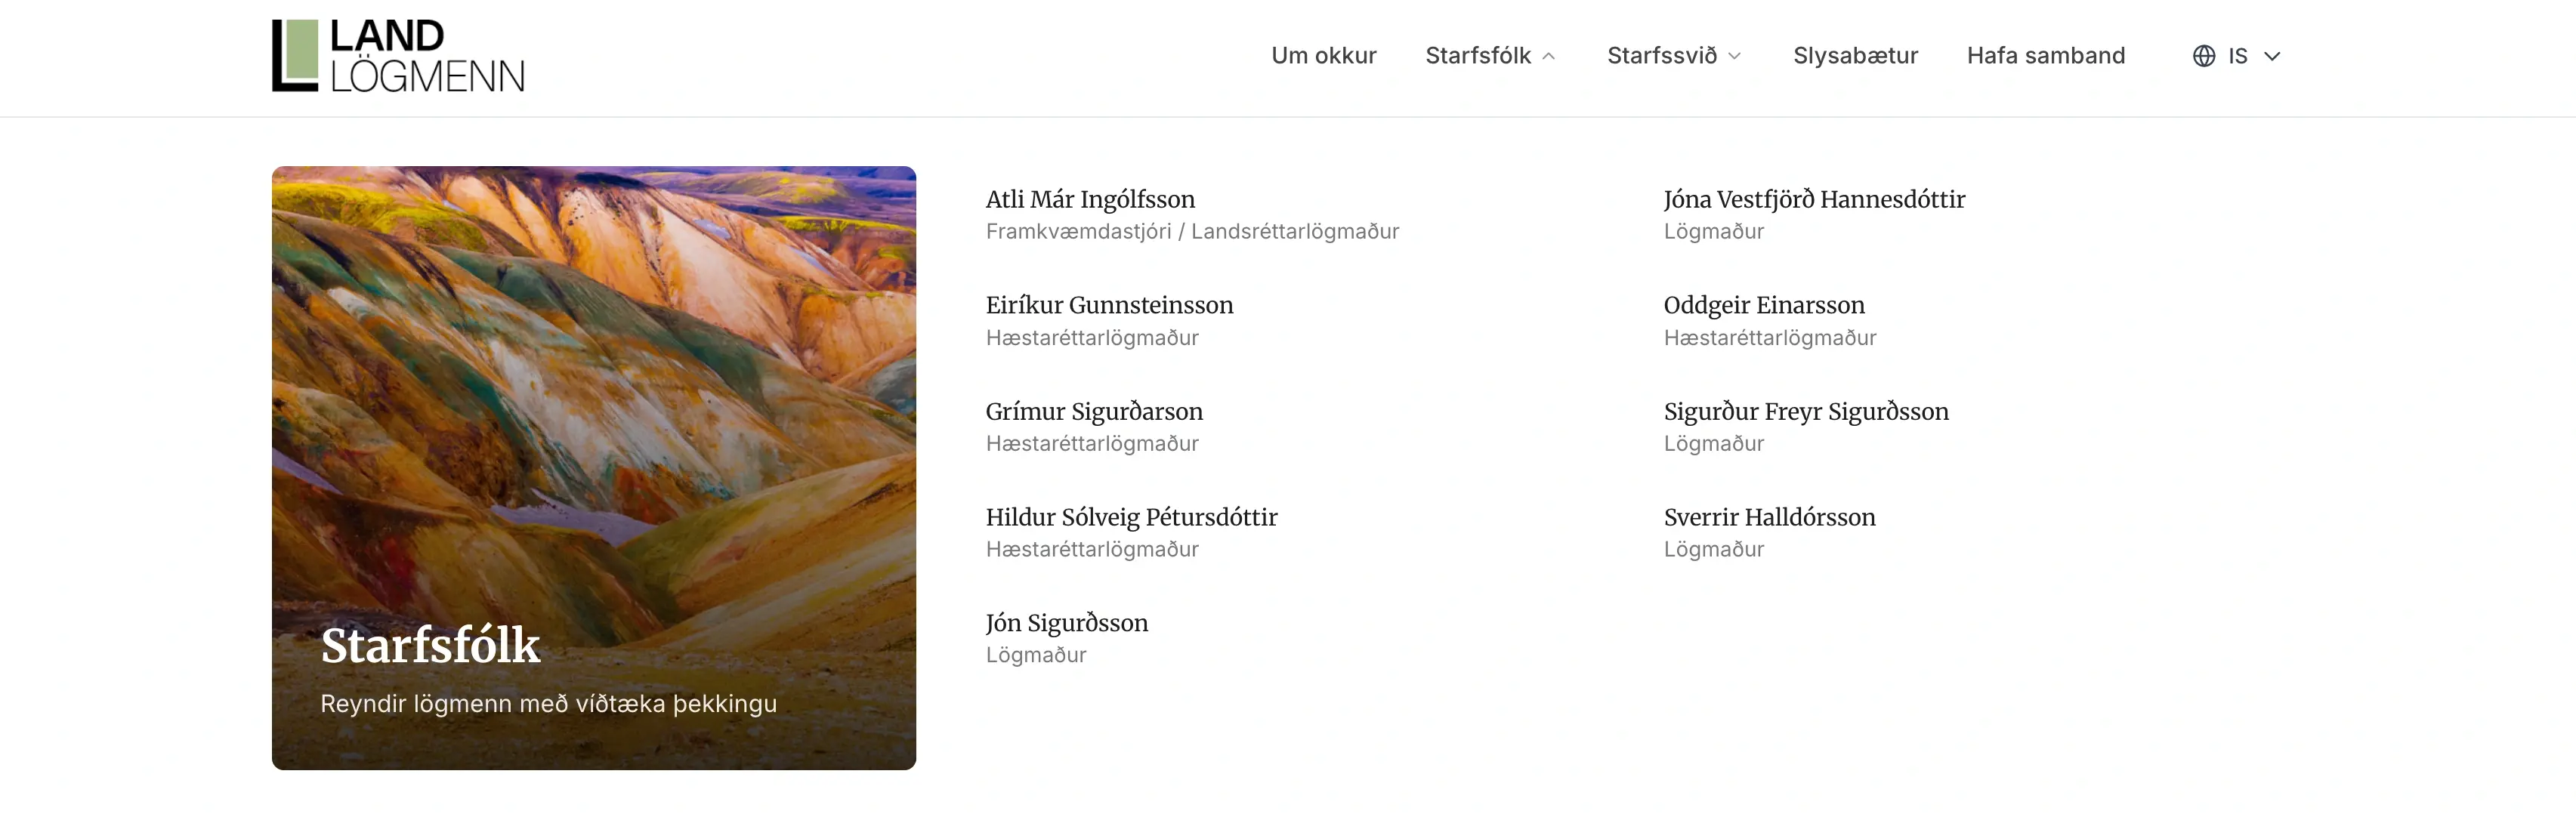Open the IS language selector
2576x814 pixels.
coord(2238,56)
